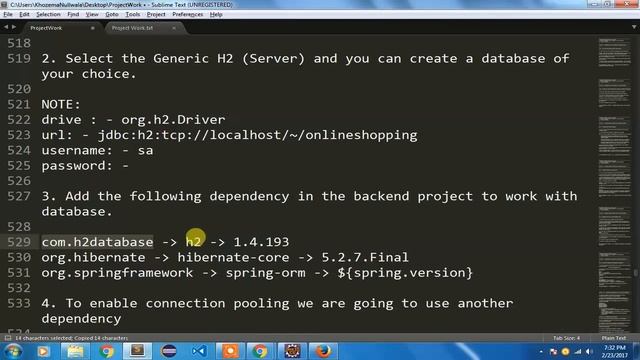The image size is (640, 360).
Task: Open second Chrome icon in taskbar
Action: [x=260, y=351]
